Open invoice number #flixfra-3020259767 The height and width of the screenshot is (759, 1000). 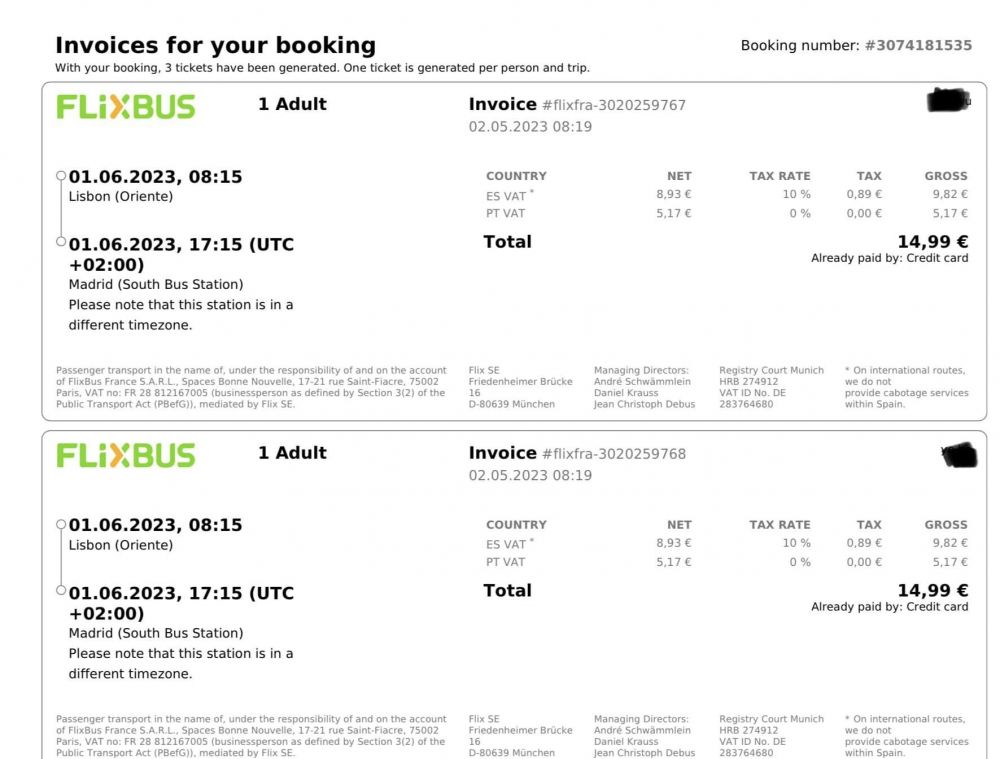(613, 105)
